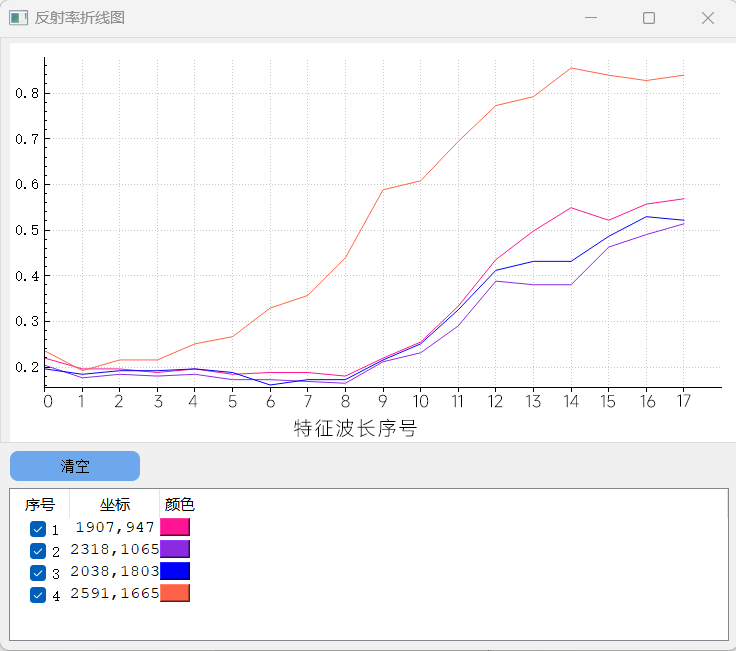Uncheck the checkbox for row 1
736x651 pixels.
click(x=38, y=529)
